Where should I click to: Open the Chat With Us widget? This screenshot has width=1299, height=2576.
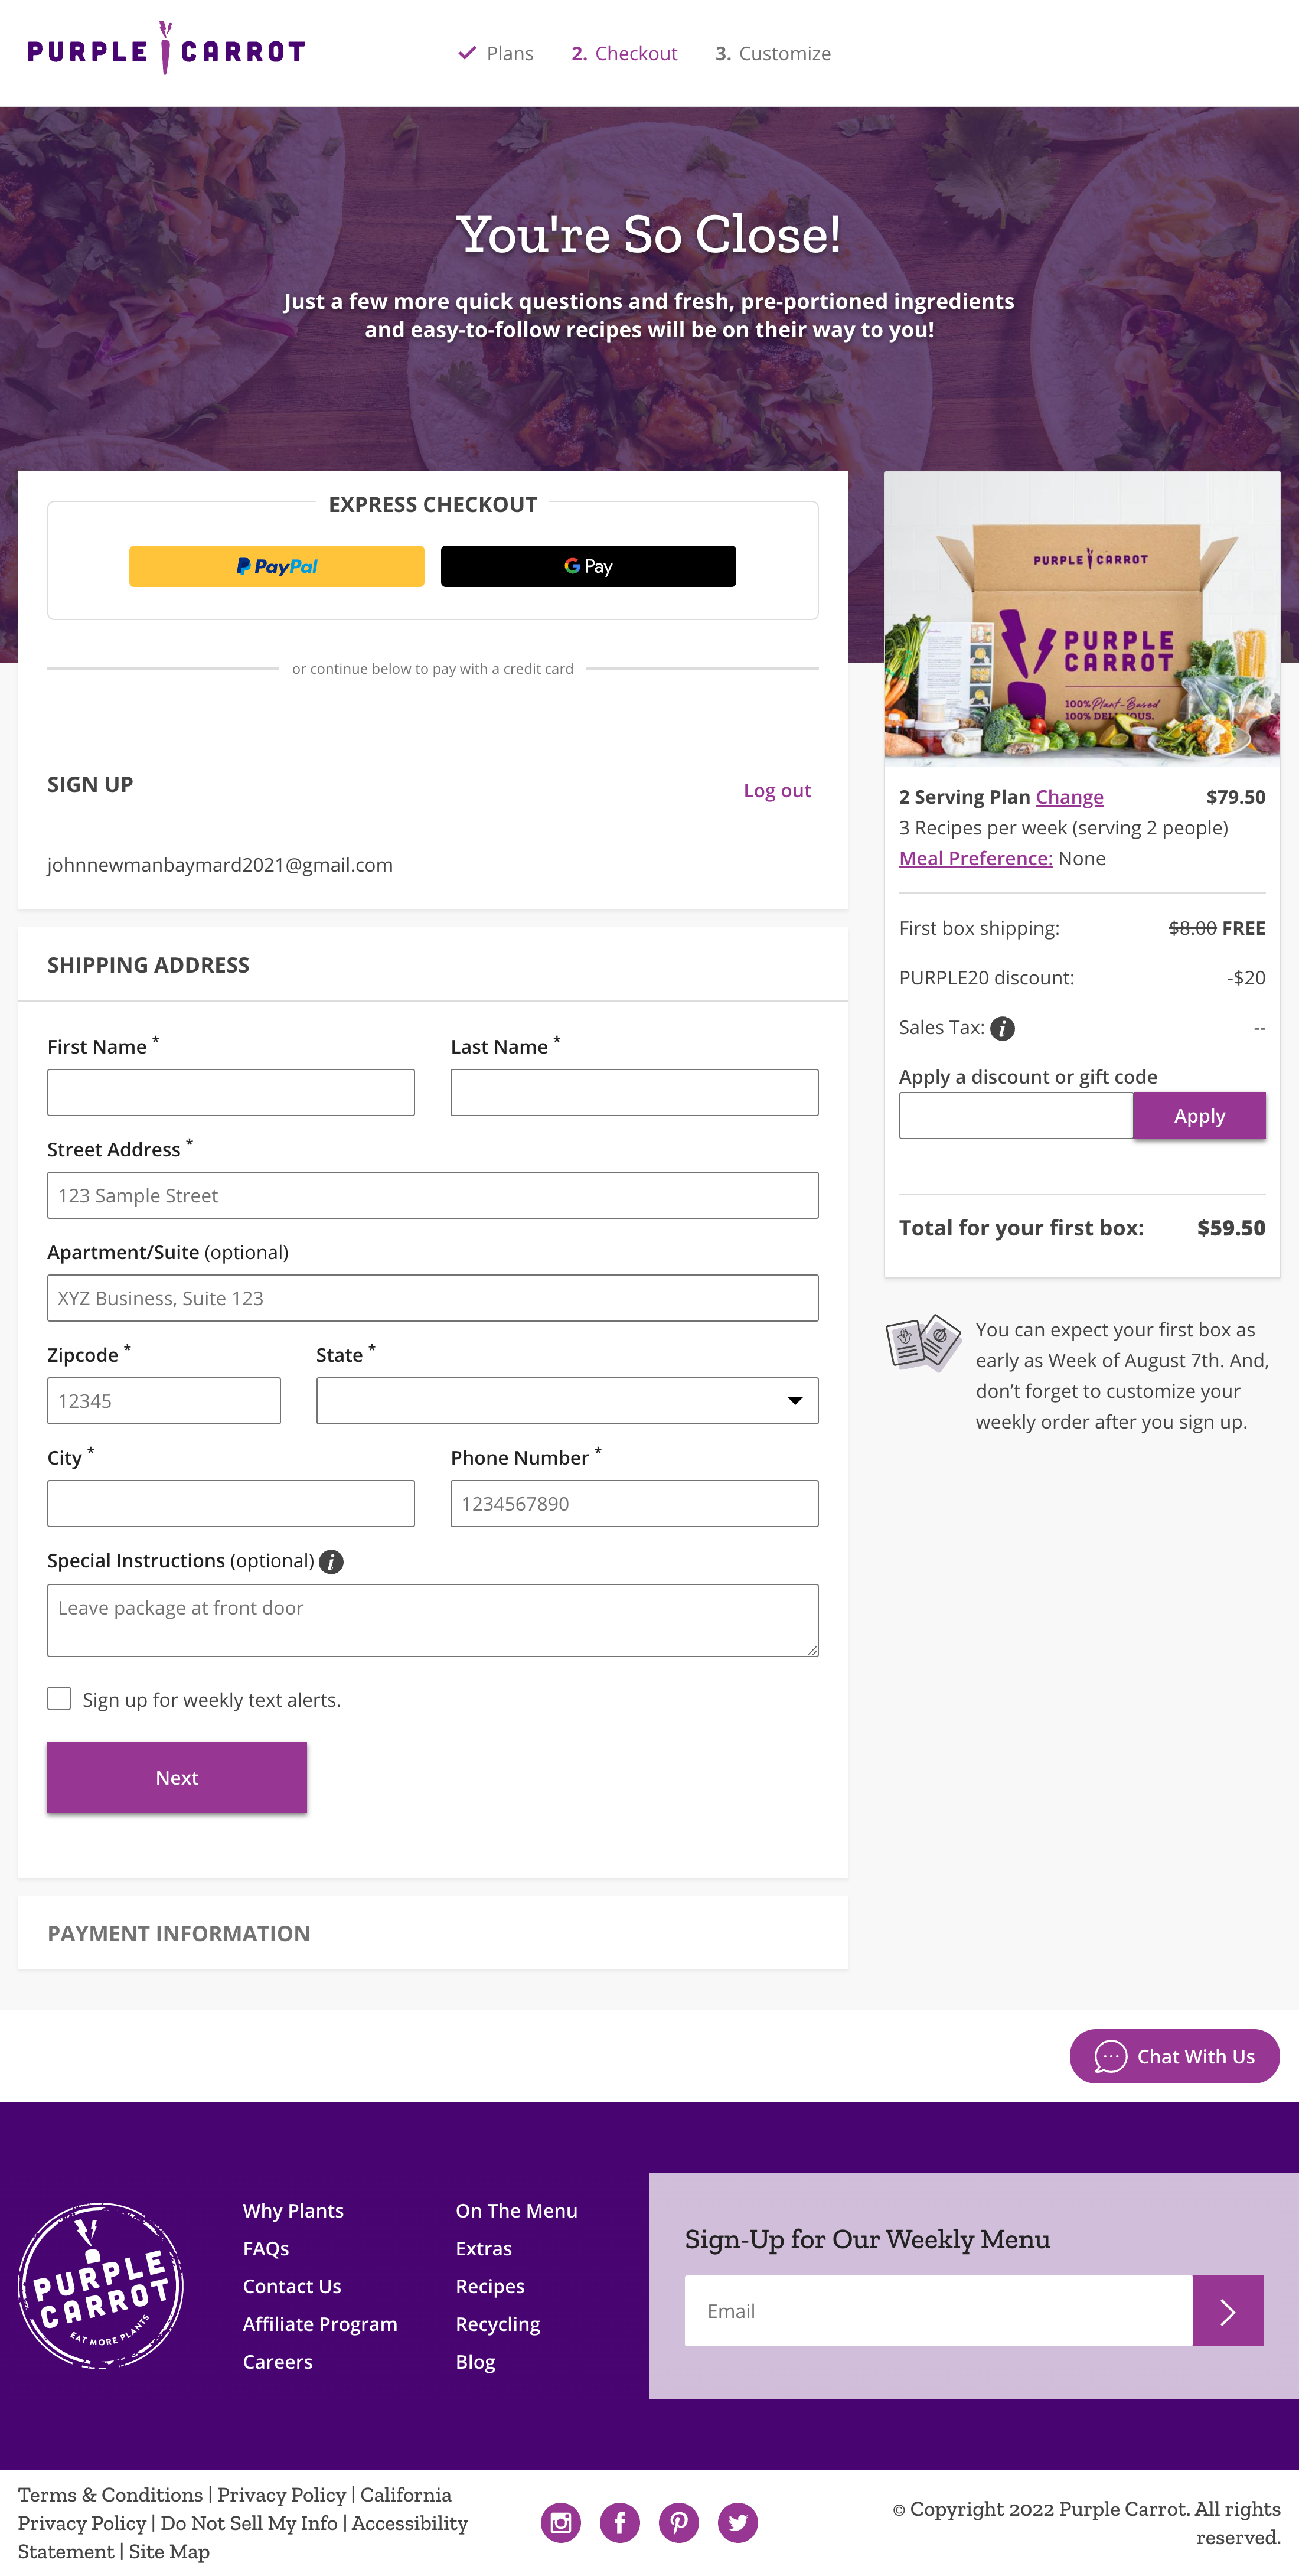[1174, 2056]
